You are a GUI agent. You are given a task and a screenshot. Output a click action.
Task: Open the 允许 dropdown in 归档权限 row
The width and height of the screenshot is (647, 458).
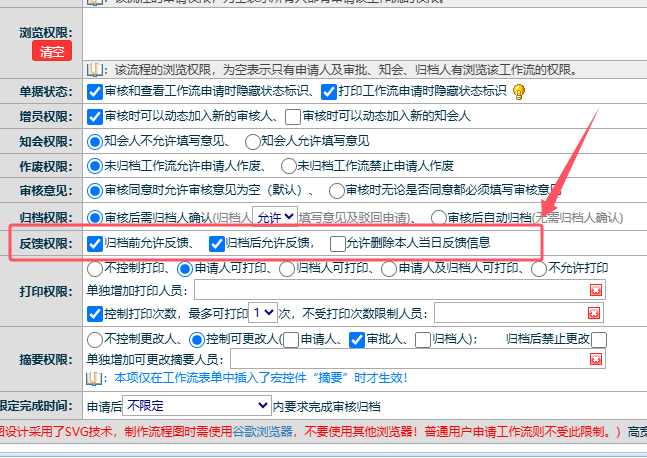pos(274,216)
